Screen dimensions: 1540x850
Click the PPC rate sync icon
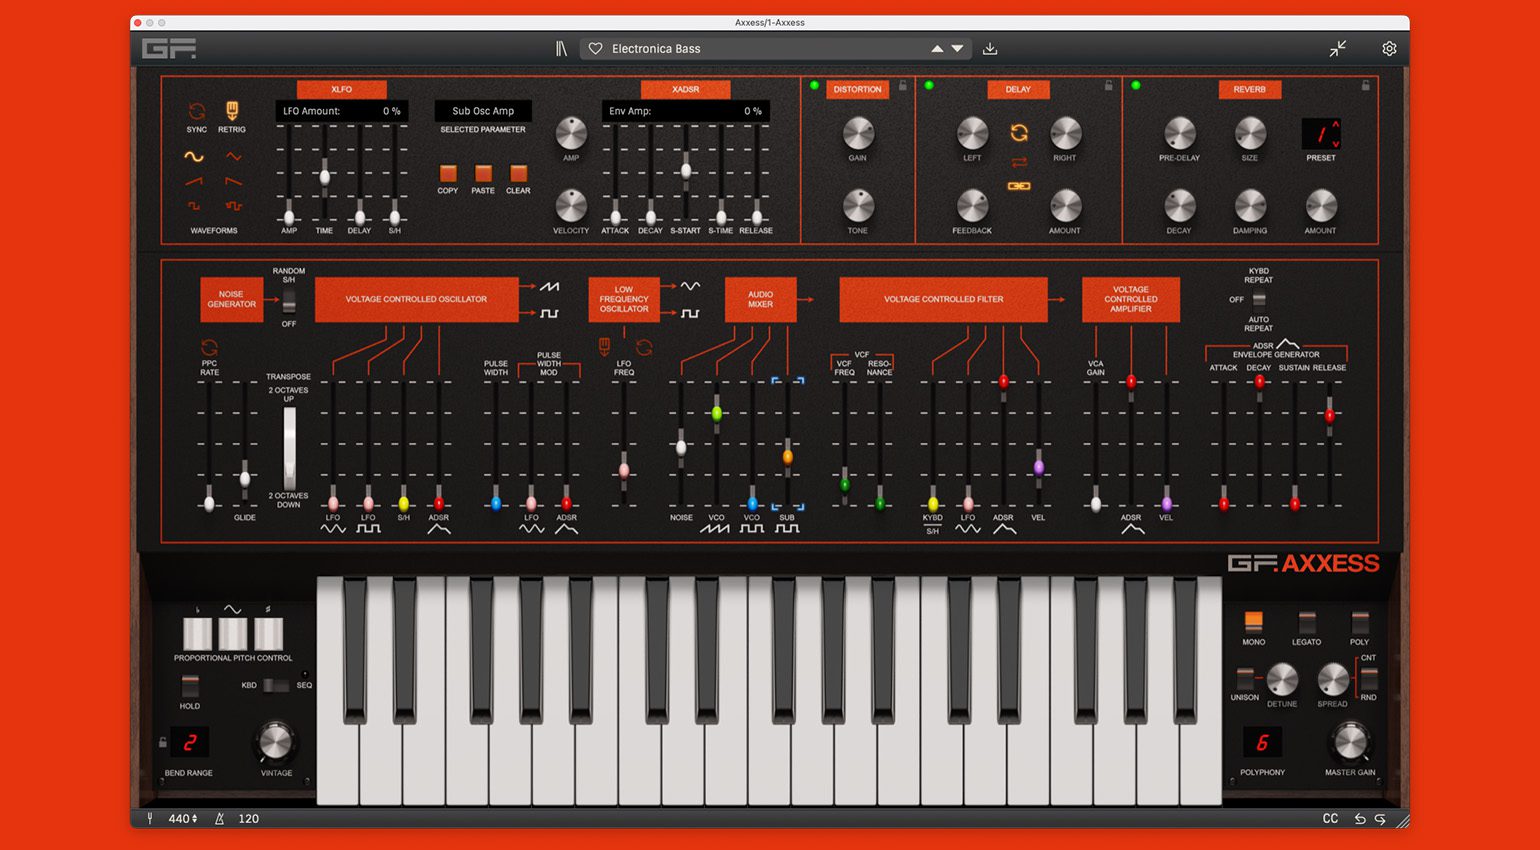click(209, 347)
